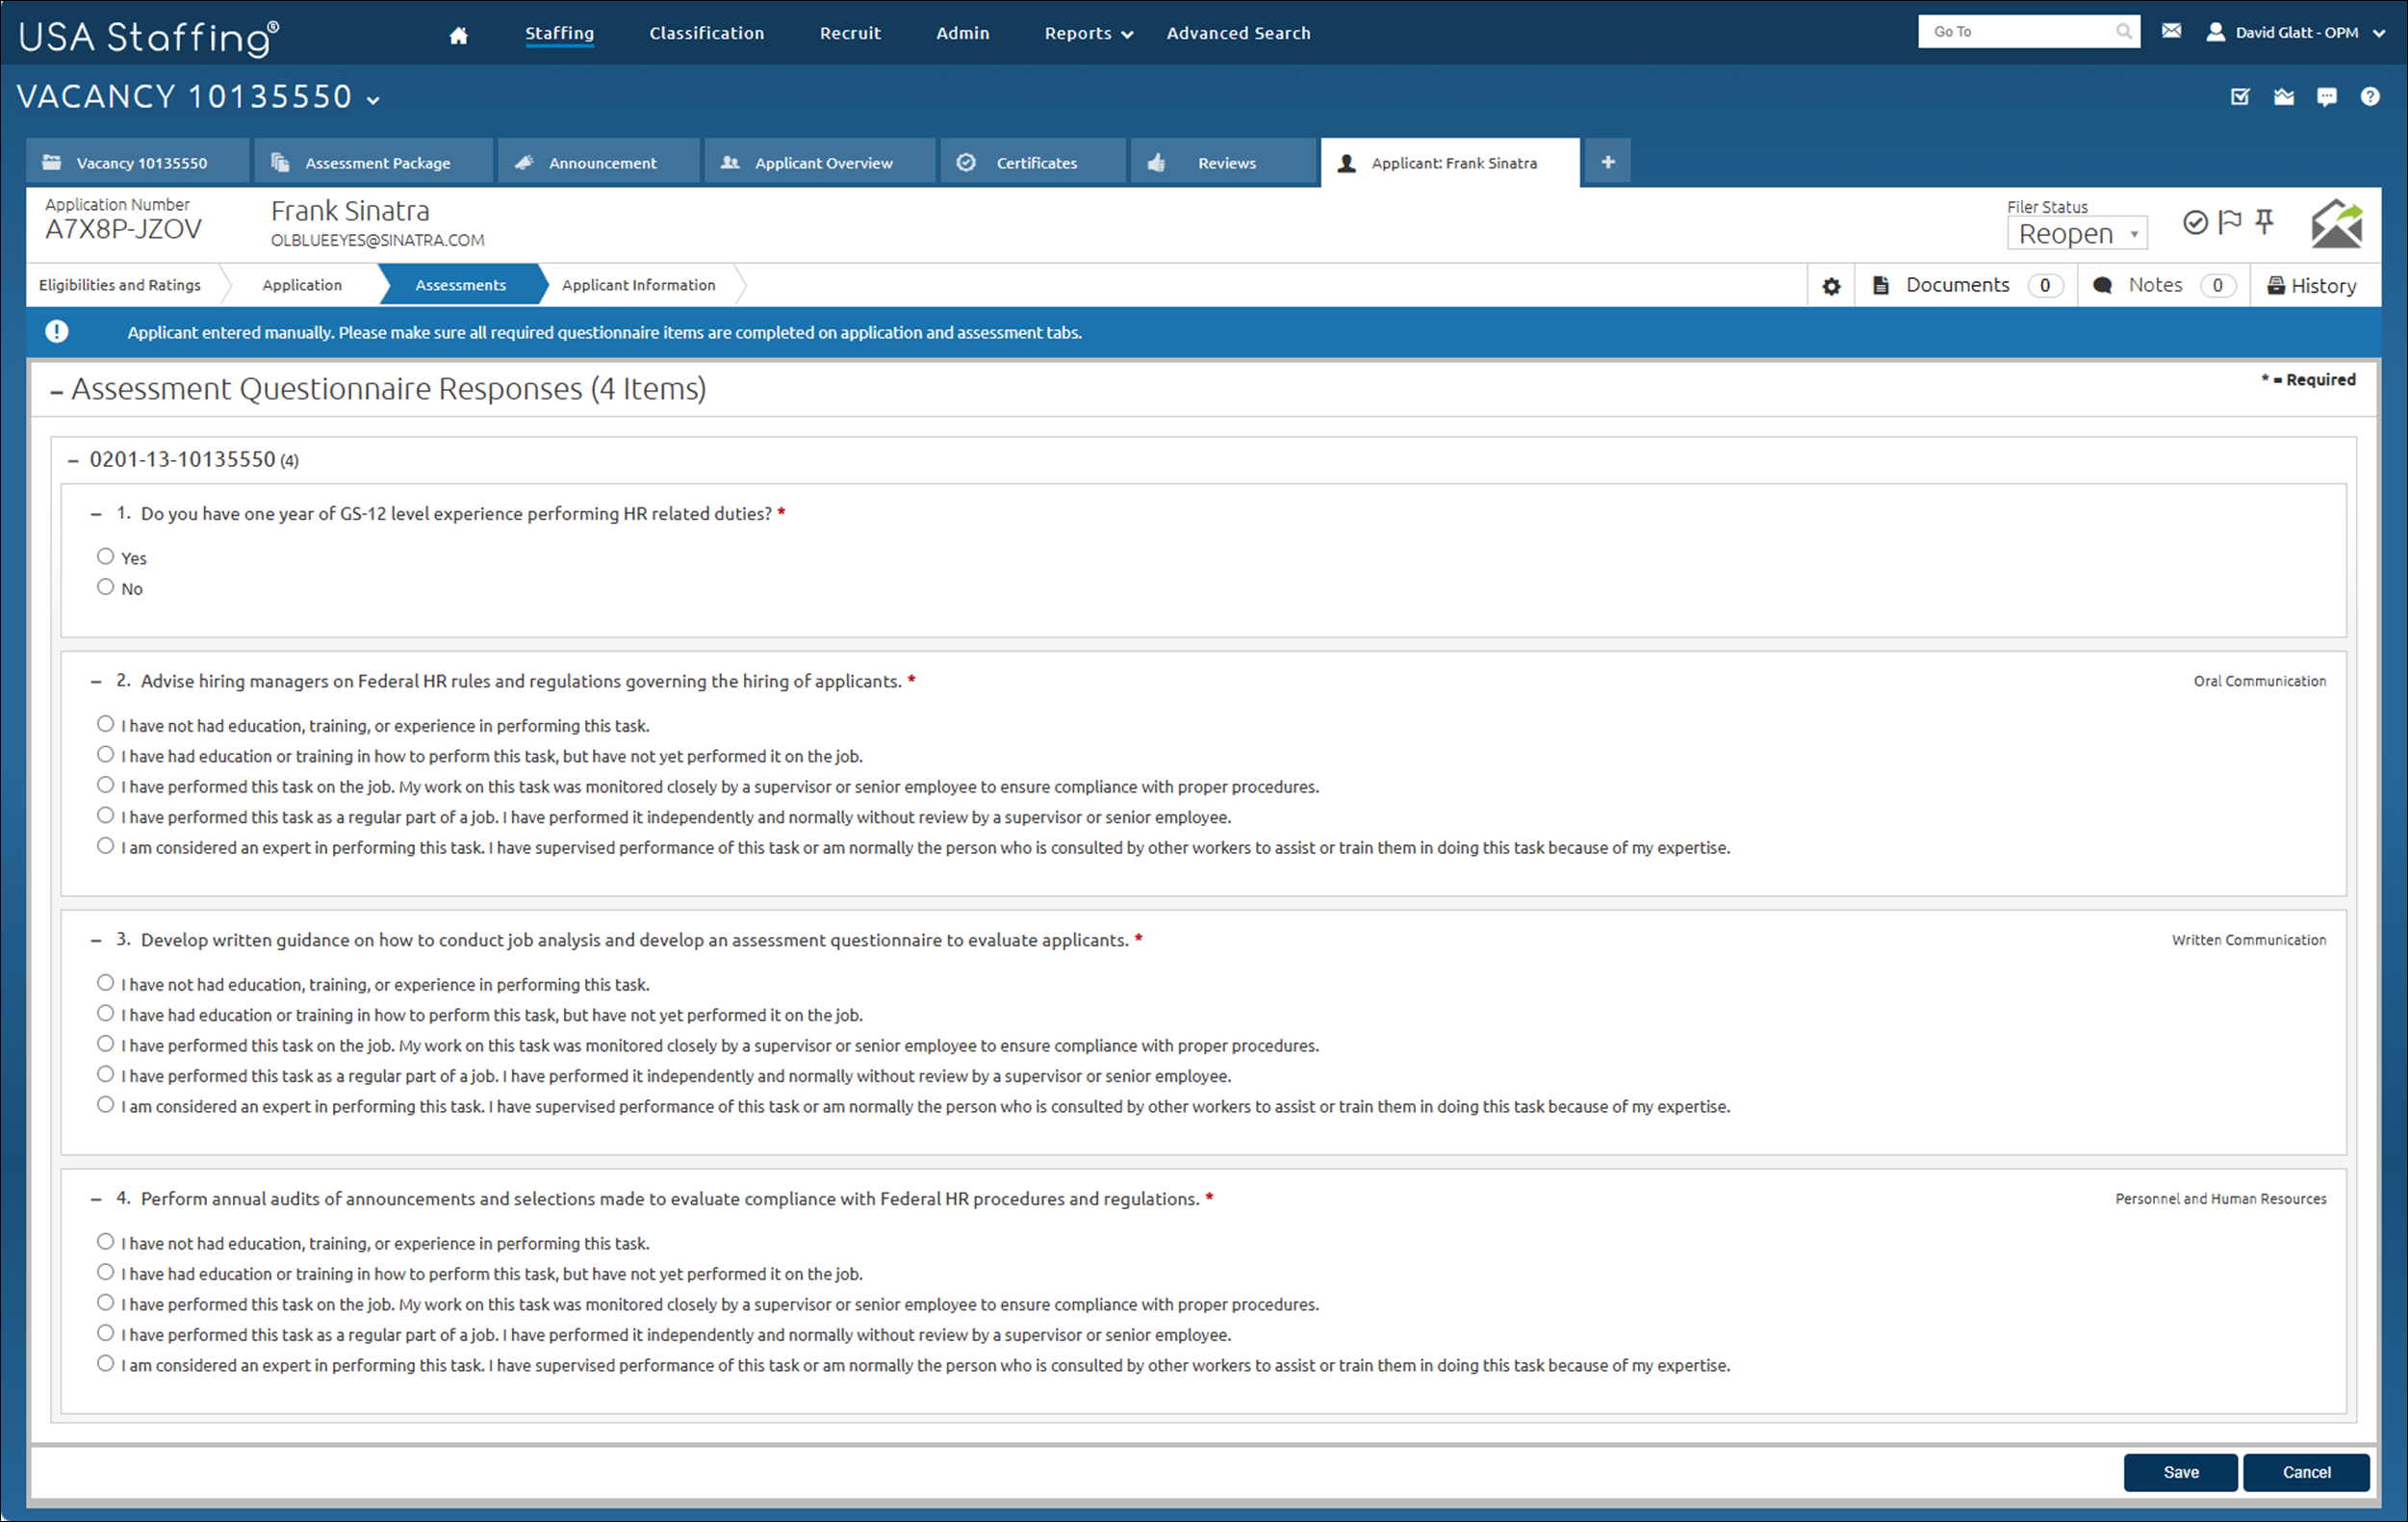Viewport: 2408px width, 1522px height.
Task: Open the tasks checklist icon
Action: (2240, 97)
